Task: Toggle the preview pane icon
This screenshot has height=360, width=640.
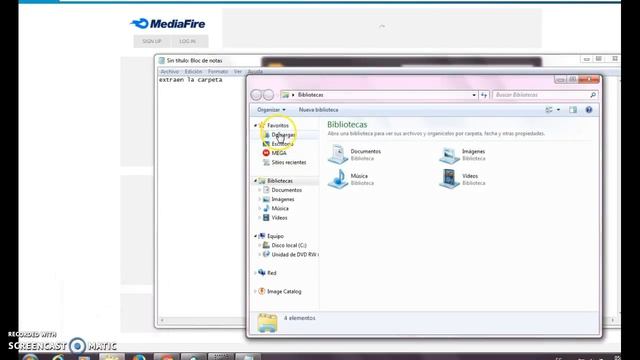Action: (573, 110)
